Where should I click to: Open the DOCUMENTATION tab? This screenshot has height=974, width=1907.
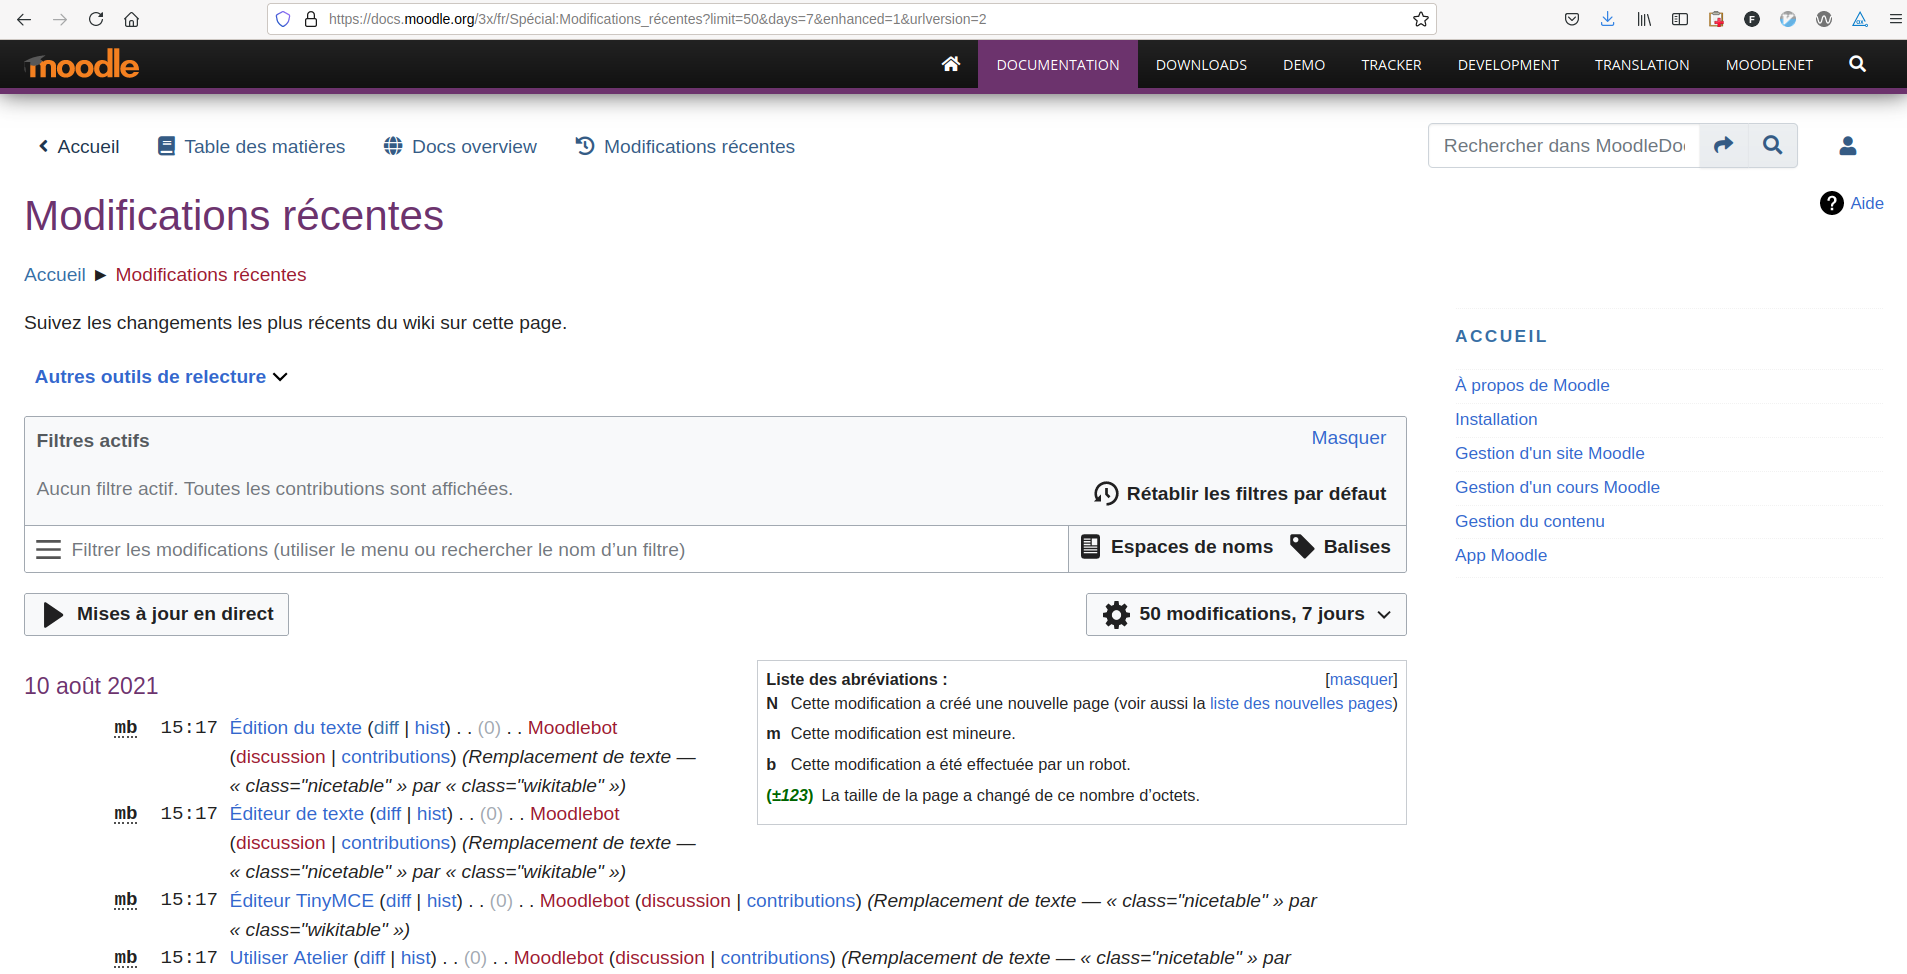[x=1058, y=65]
